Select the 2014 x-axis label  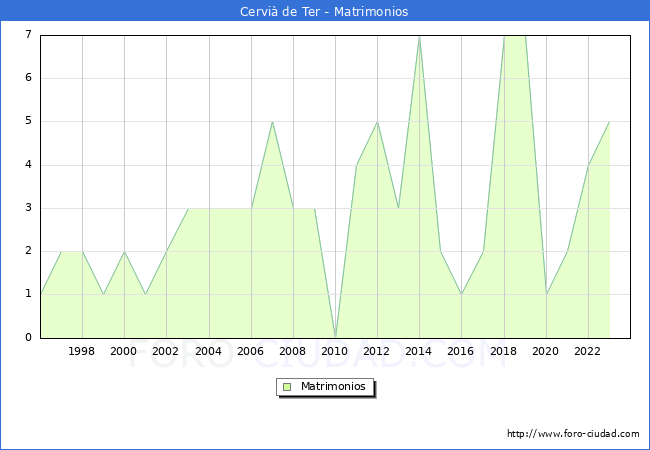pyautogui.click(x=419, y=352)
